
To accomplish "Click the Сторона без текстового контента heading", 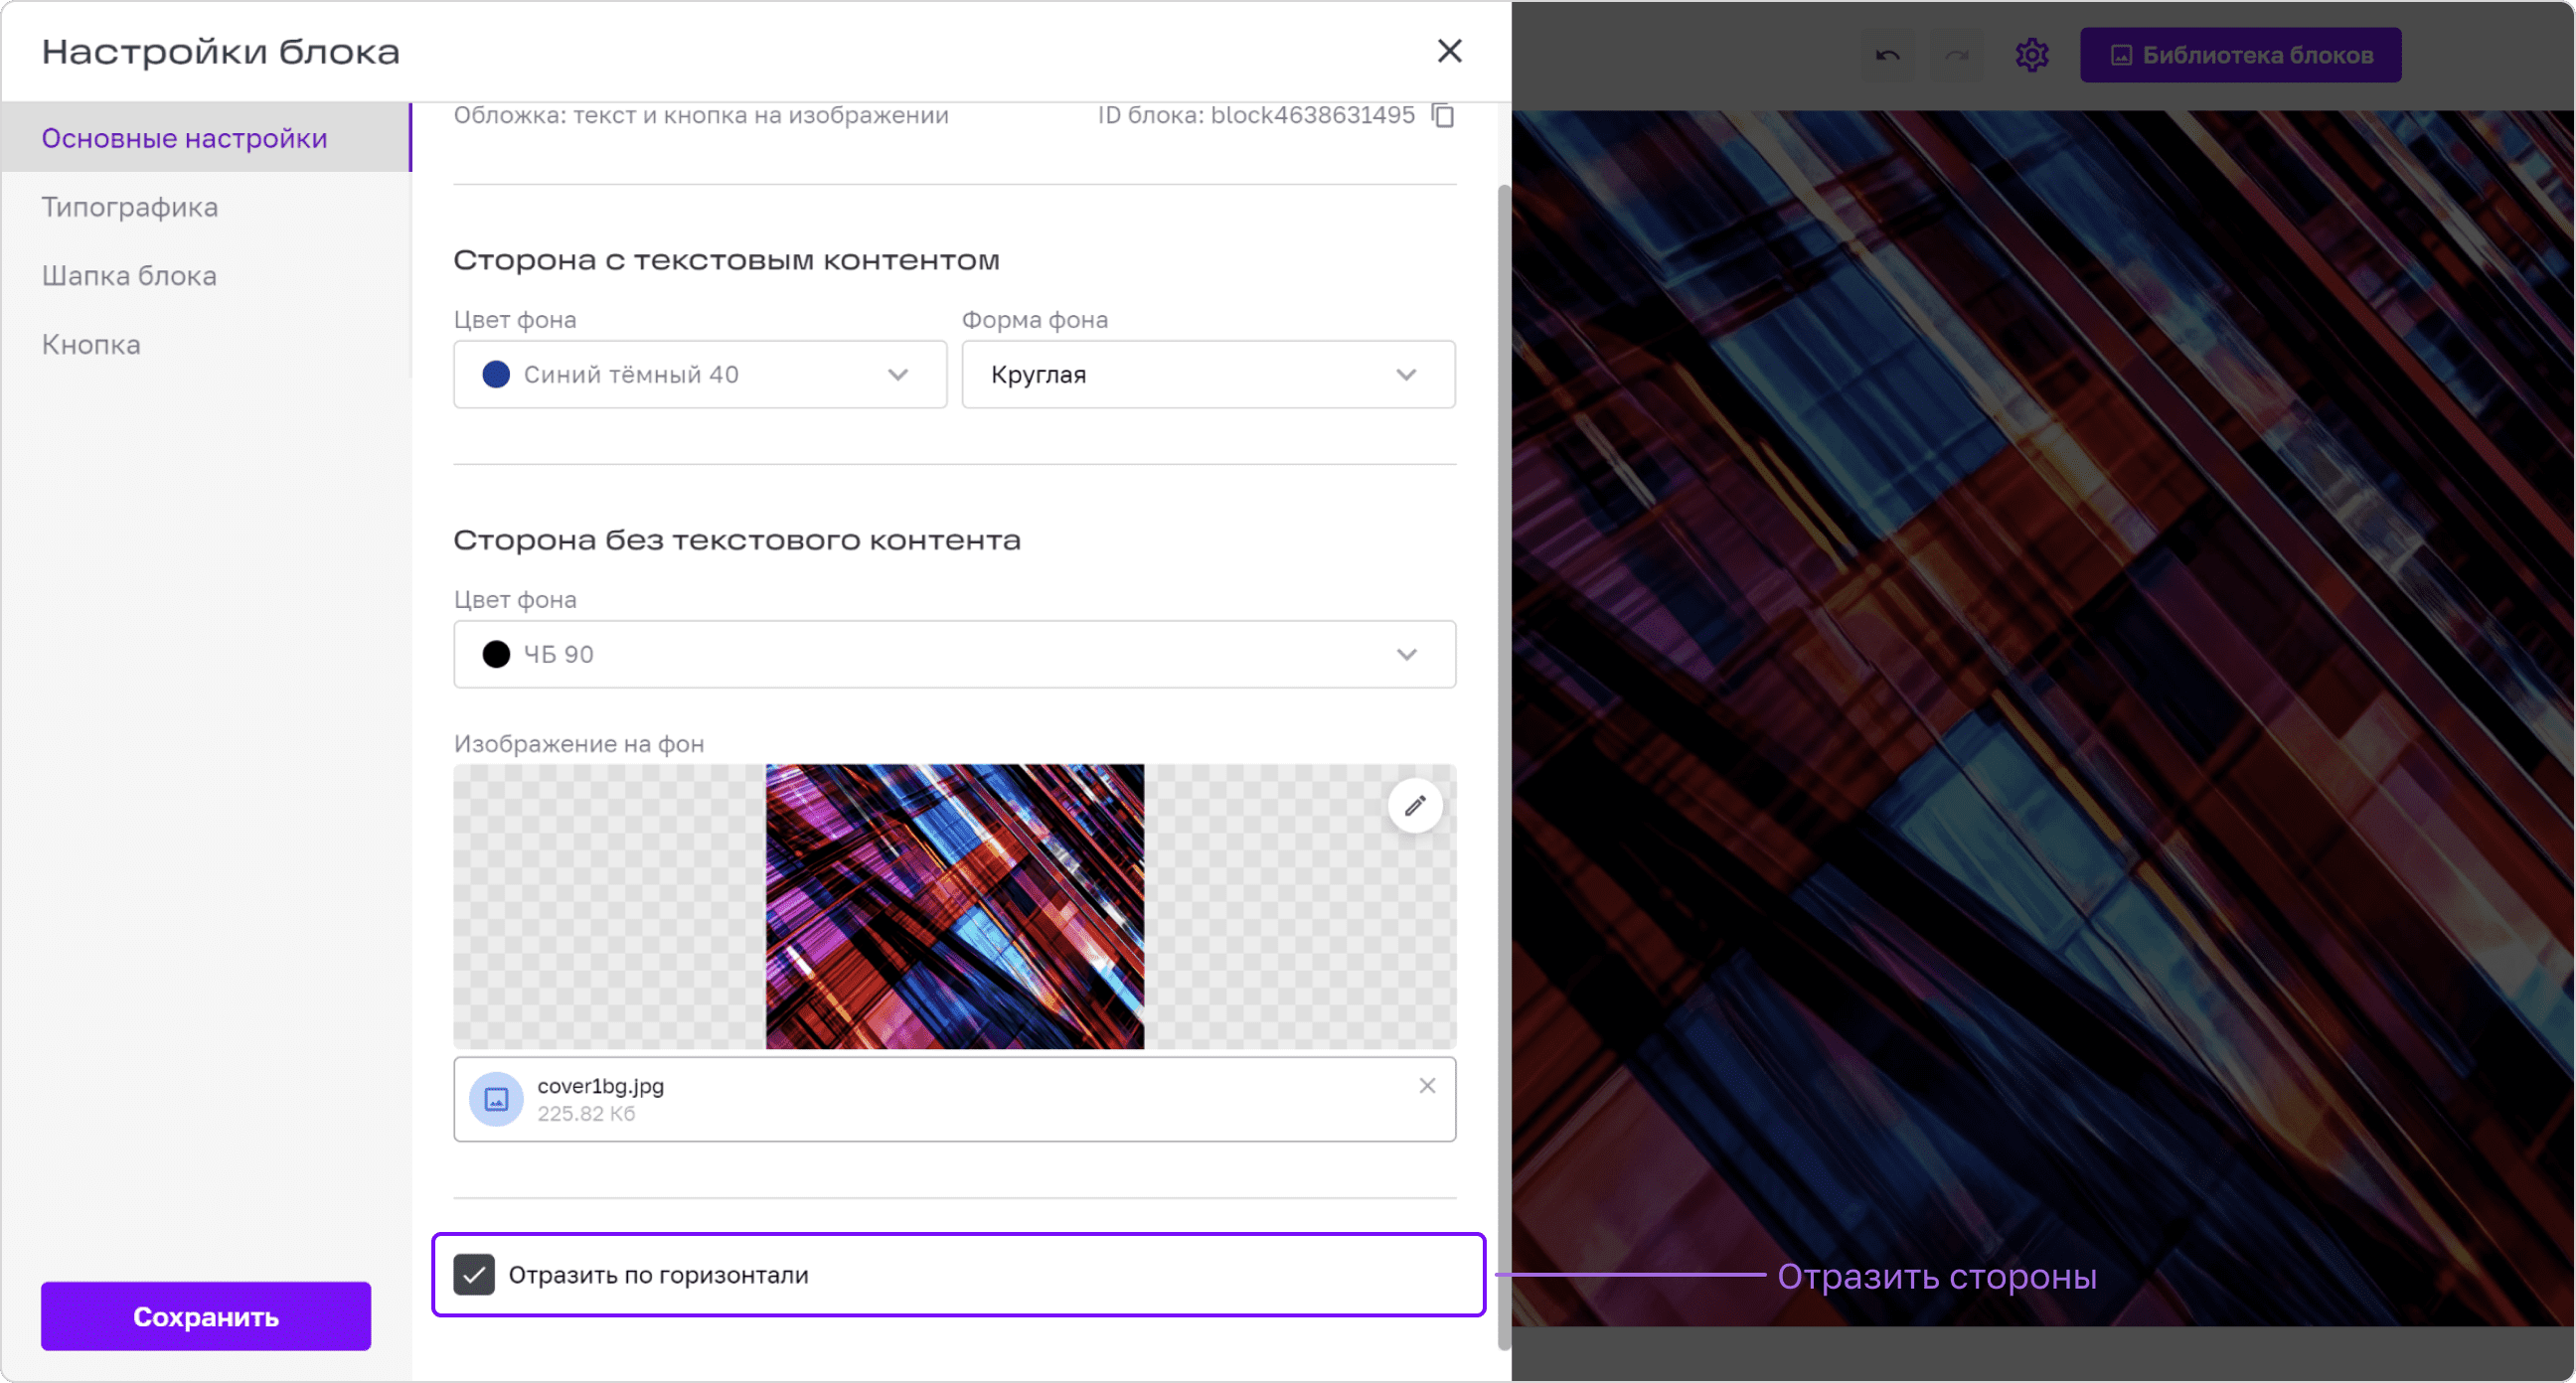I will pyautogui.click(x=737, y=541).
